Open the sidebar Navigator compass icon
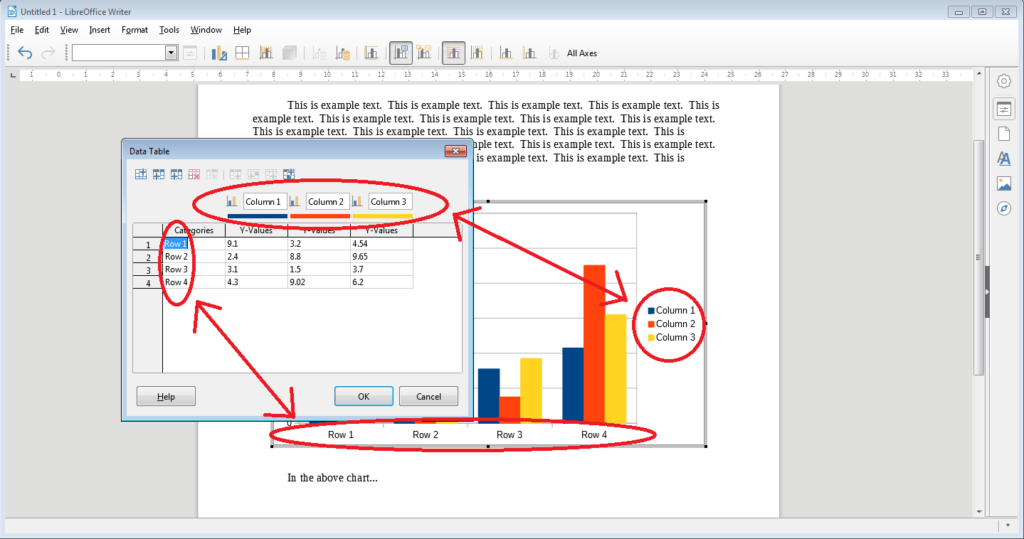The image size is (1024, 539). click(x=1004, y=208)
